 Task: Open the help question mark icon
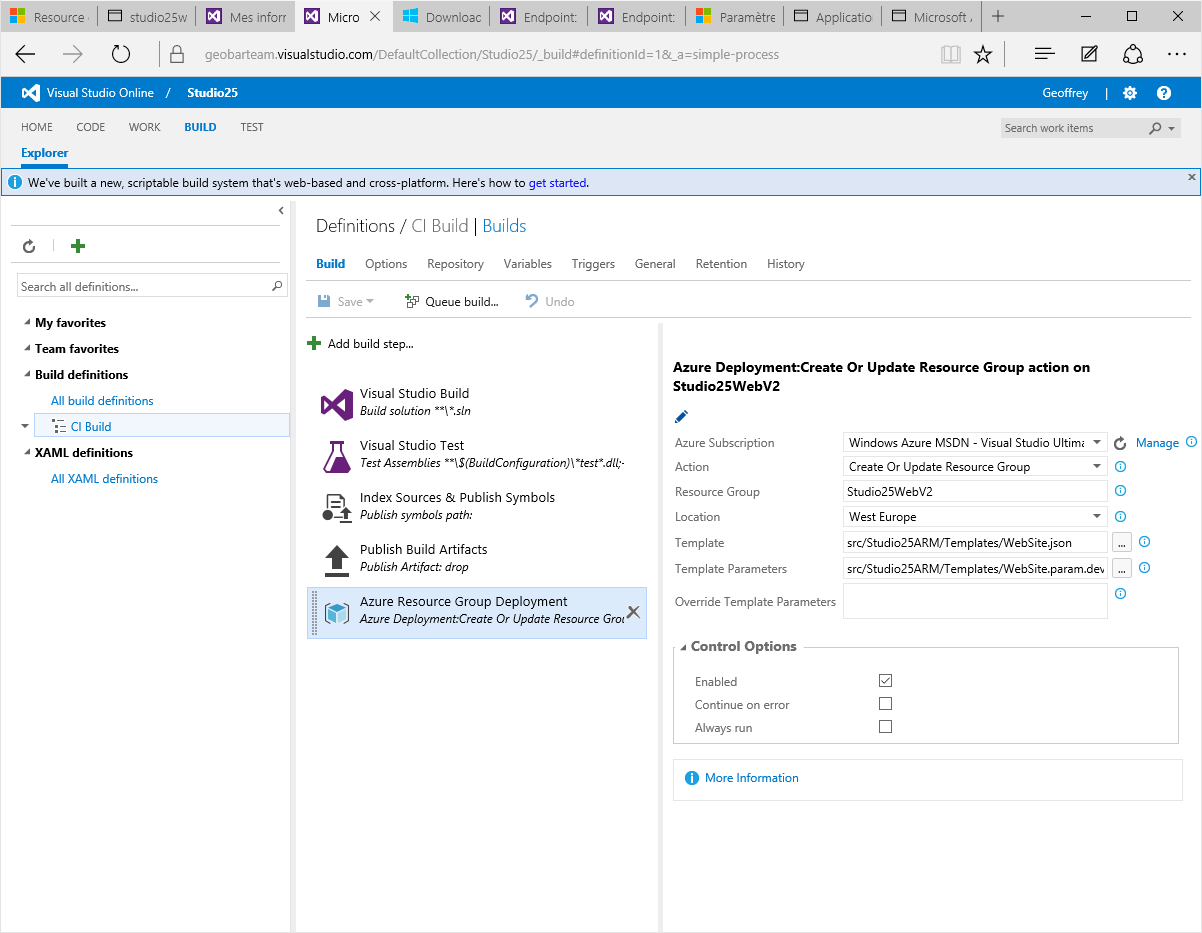pyautogui.click(x=1164, y=93)
